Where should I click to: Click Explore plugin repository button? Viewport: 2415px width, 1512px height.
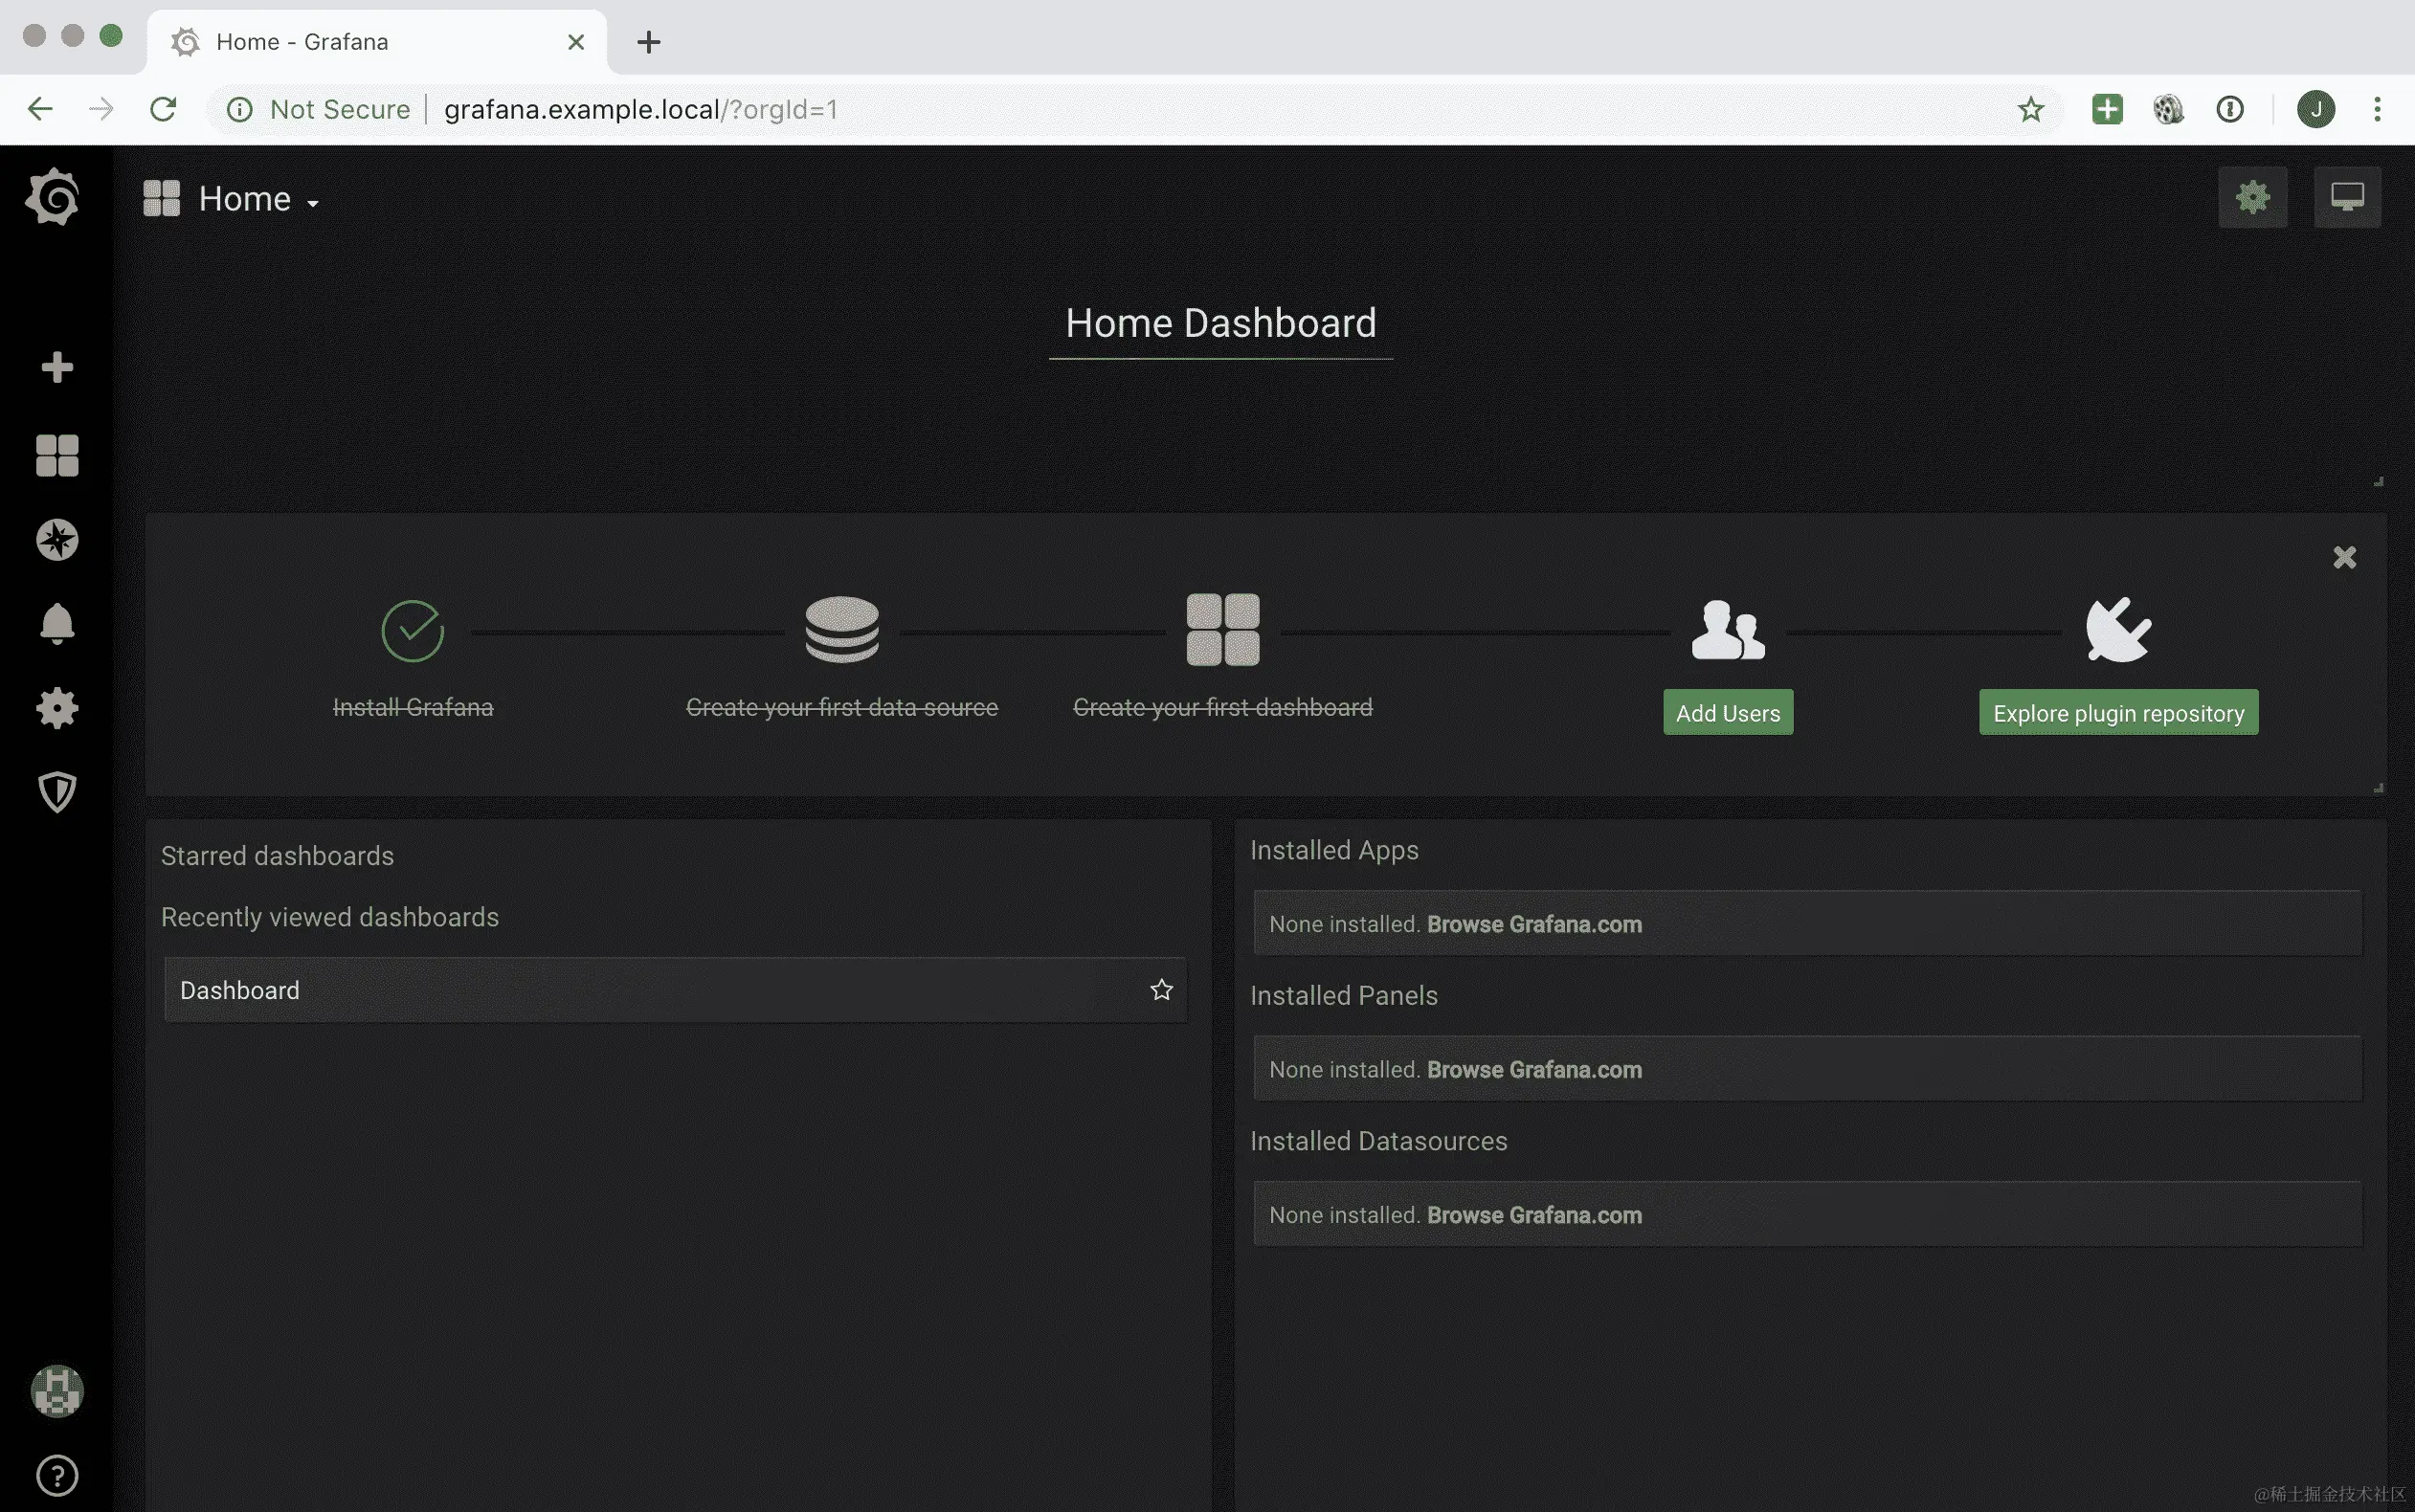point(2118,713)
